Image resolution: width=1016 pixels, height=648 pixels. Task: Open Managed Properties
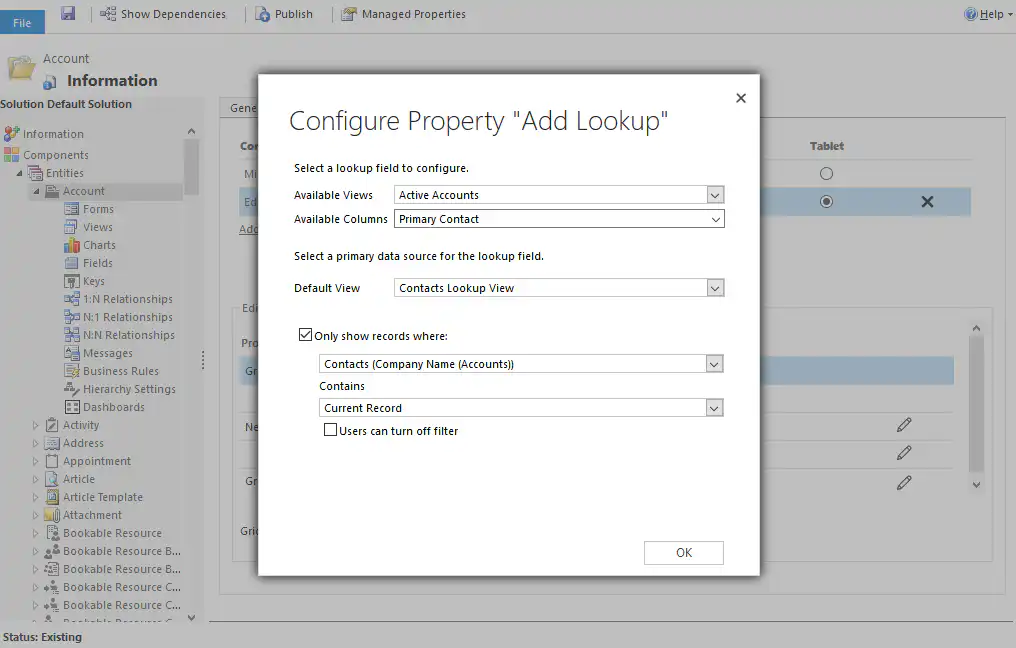coord(404,14)
